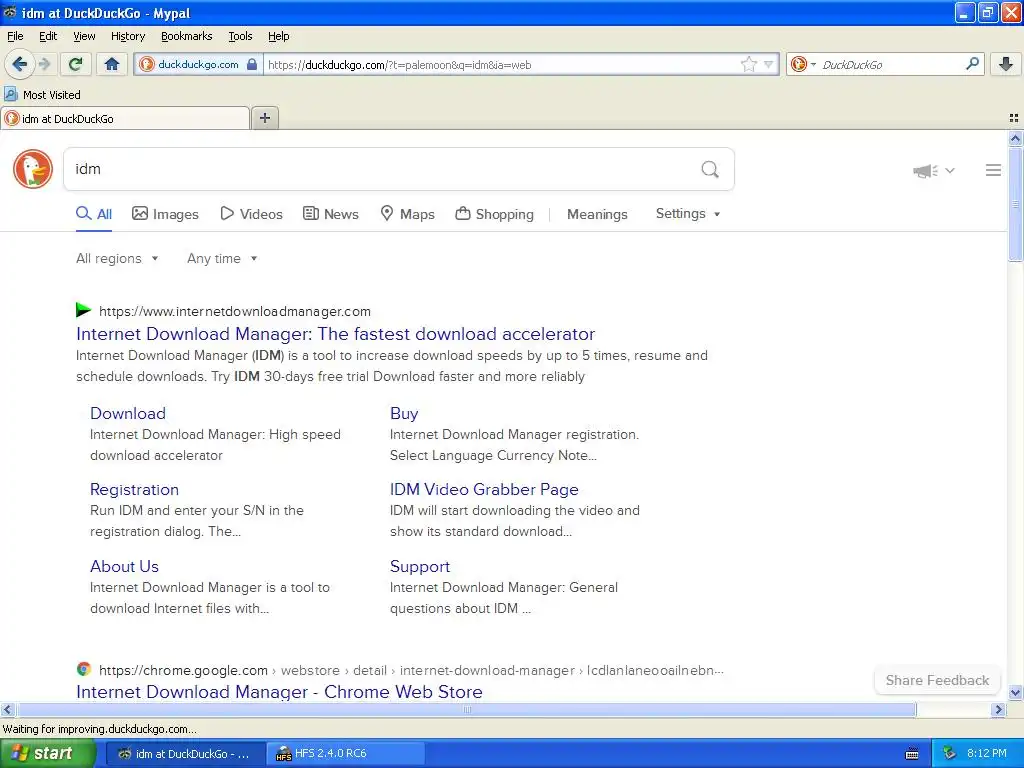Click the DuckDuckGo duck logo
Viewport: 1024px width, 768px height.
(33, 169)
